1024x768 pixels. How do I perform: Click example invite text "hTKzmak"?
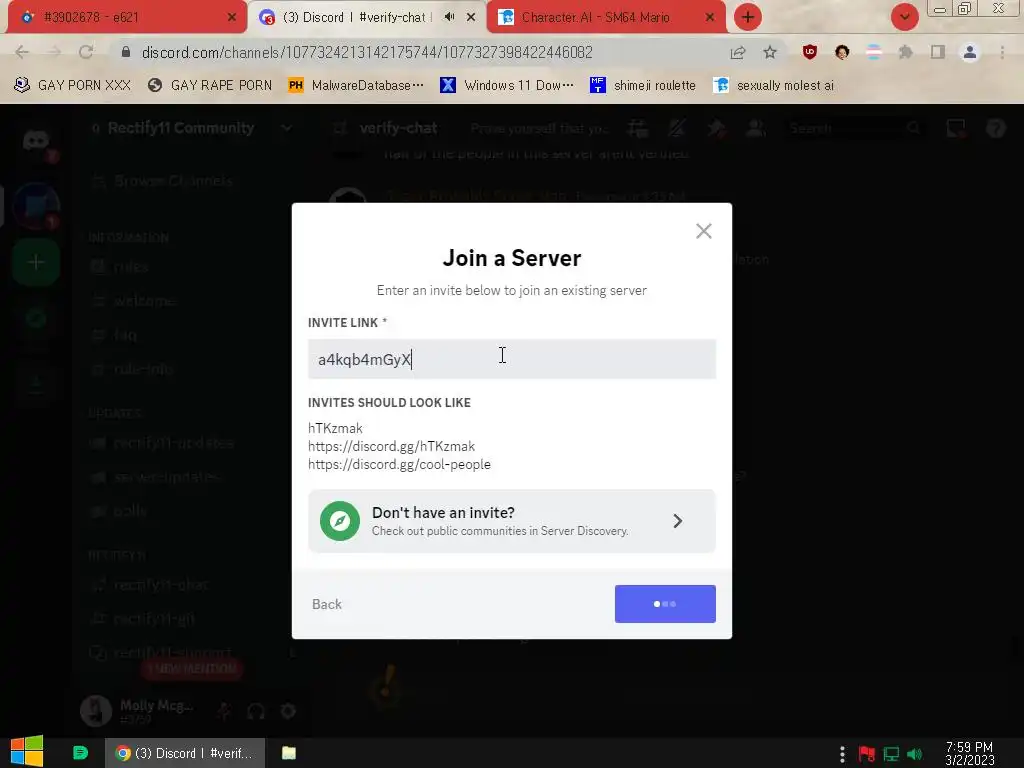(335, 428)
